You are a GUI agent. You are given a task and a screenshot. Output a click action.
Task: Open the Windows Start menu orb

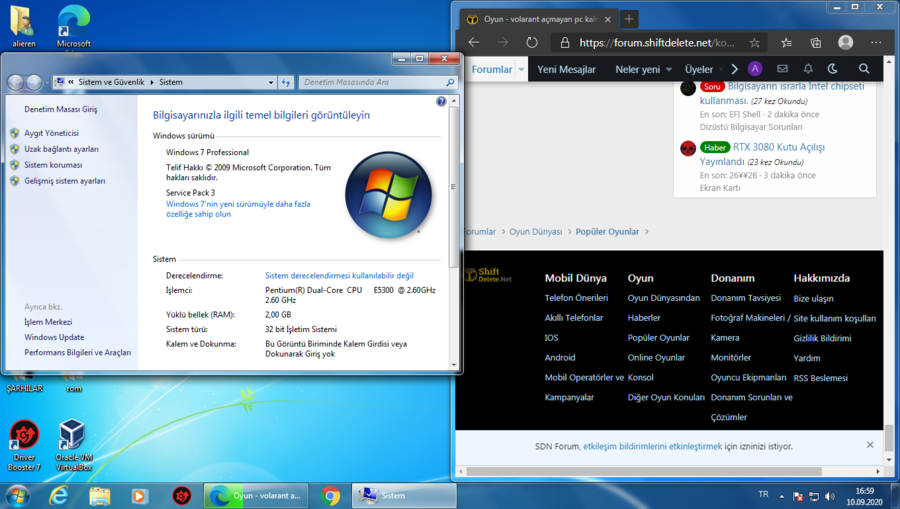[17, 496]
